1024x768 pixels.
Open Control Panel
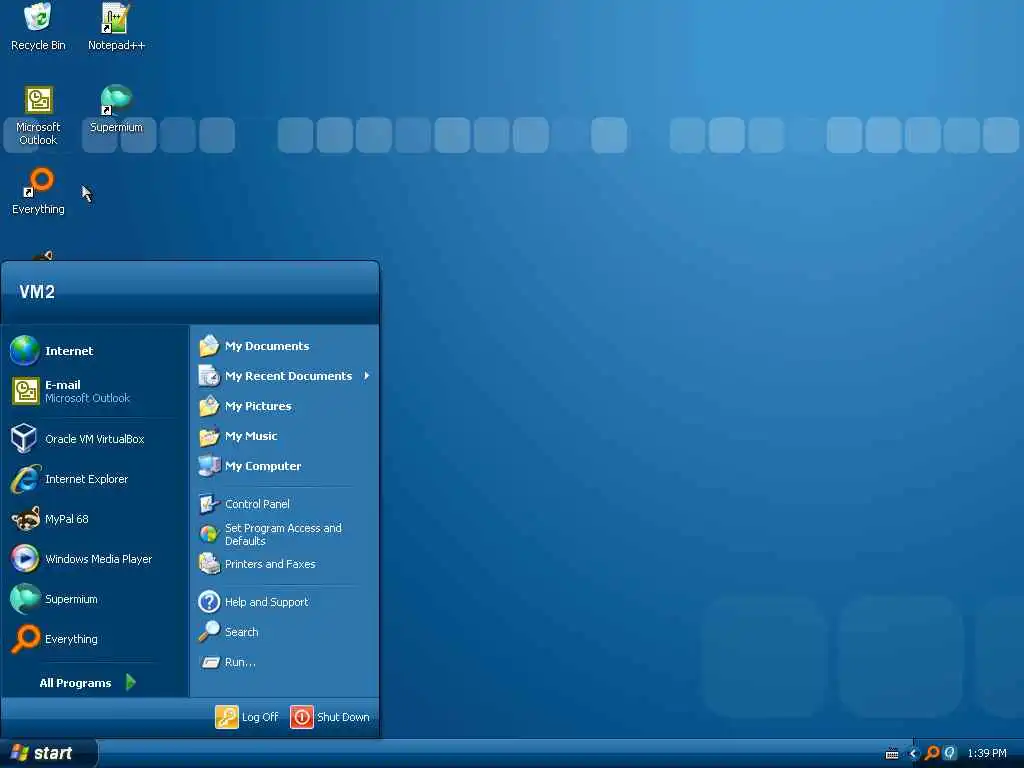coord(284,504)
